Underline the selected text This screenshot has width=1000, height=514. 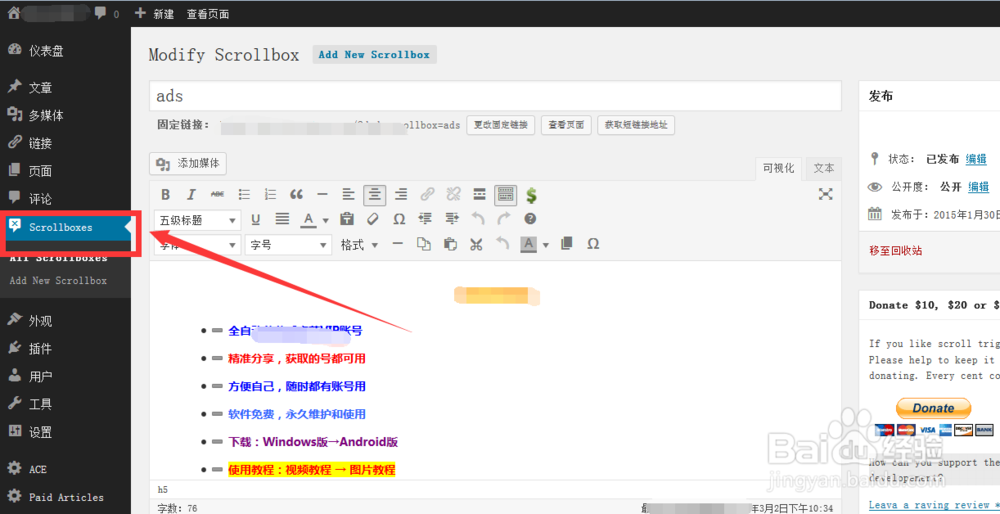[x=256, y=219]
